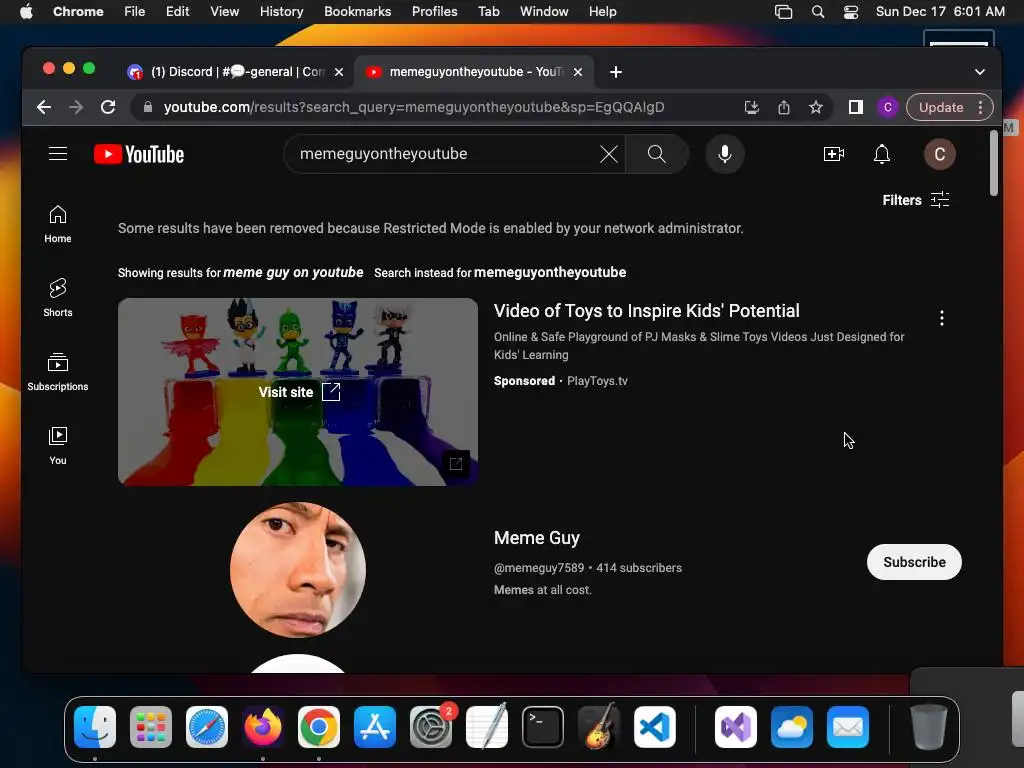This screenshot has width=1024, height=768.
Task: Open the View menu
Action: pos(225,12)
